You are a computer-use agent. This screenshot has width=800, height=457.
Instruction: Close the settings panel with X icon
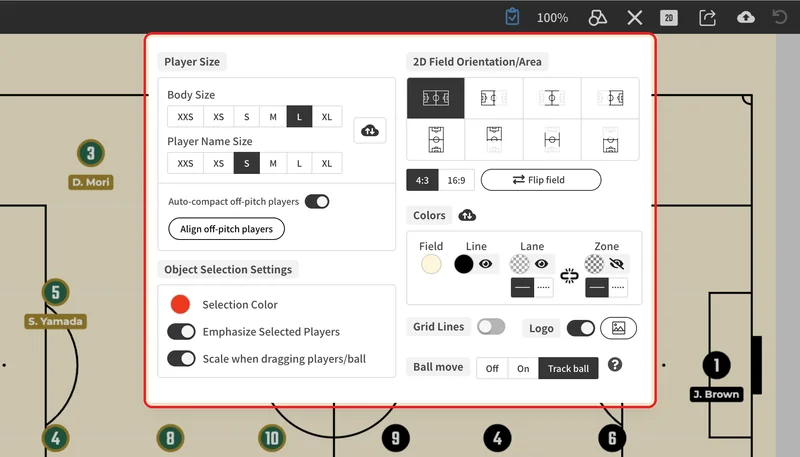click(635, 18)
